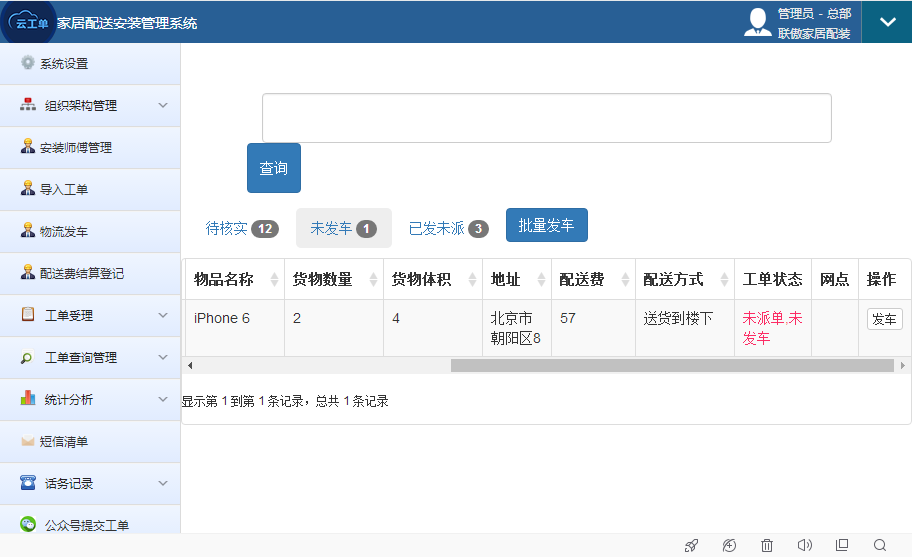The image size is (912, 557).
Task: Click the 工单受理 clipboard icon
Action: click(x=28, y=314)
